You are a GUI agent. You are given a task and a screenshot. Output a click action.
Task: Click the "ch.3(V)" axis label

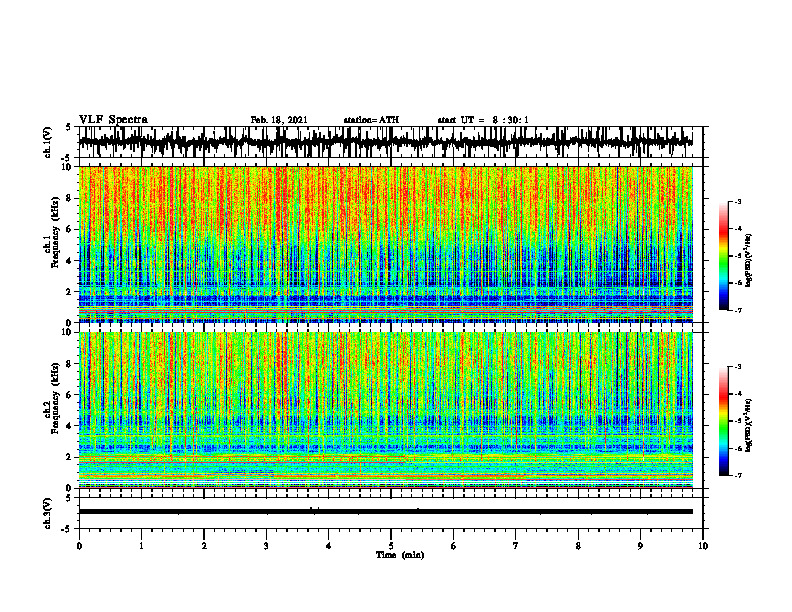pyautogui.click(x=48, y=513)
